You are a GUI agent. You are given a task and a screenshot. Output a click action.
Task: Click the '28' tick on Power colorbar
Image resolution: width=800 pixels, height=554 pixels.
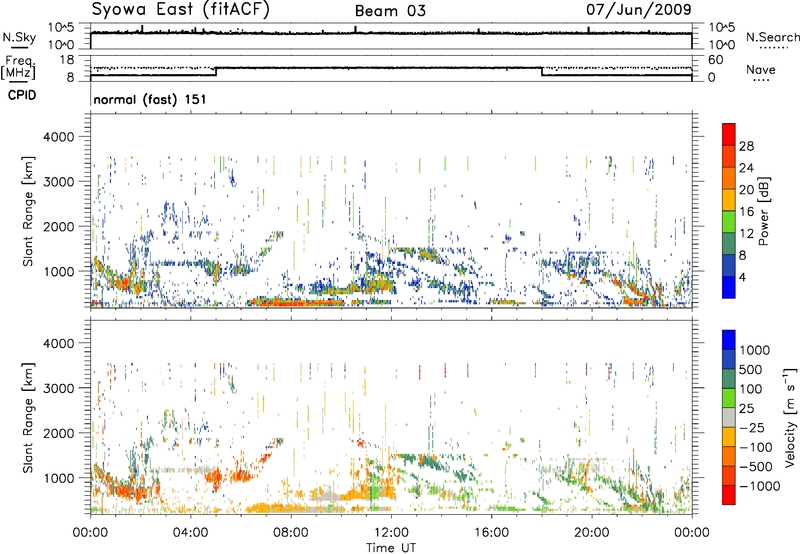tap(746, 146)
